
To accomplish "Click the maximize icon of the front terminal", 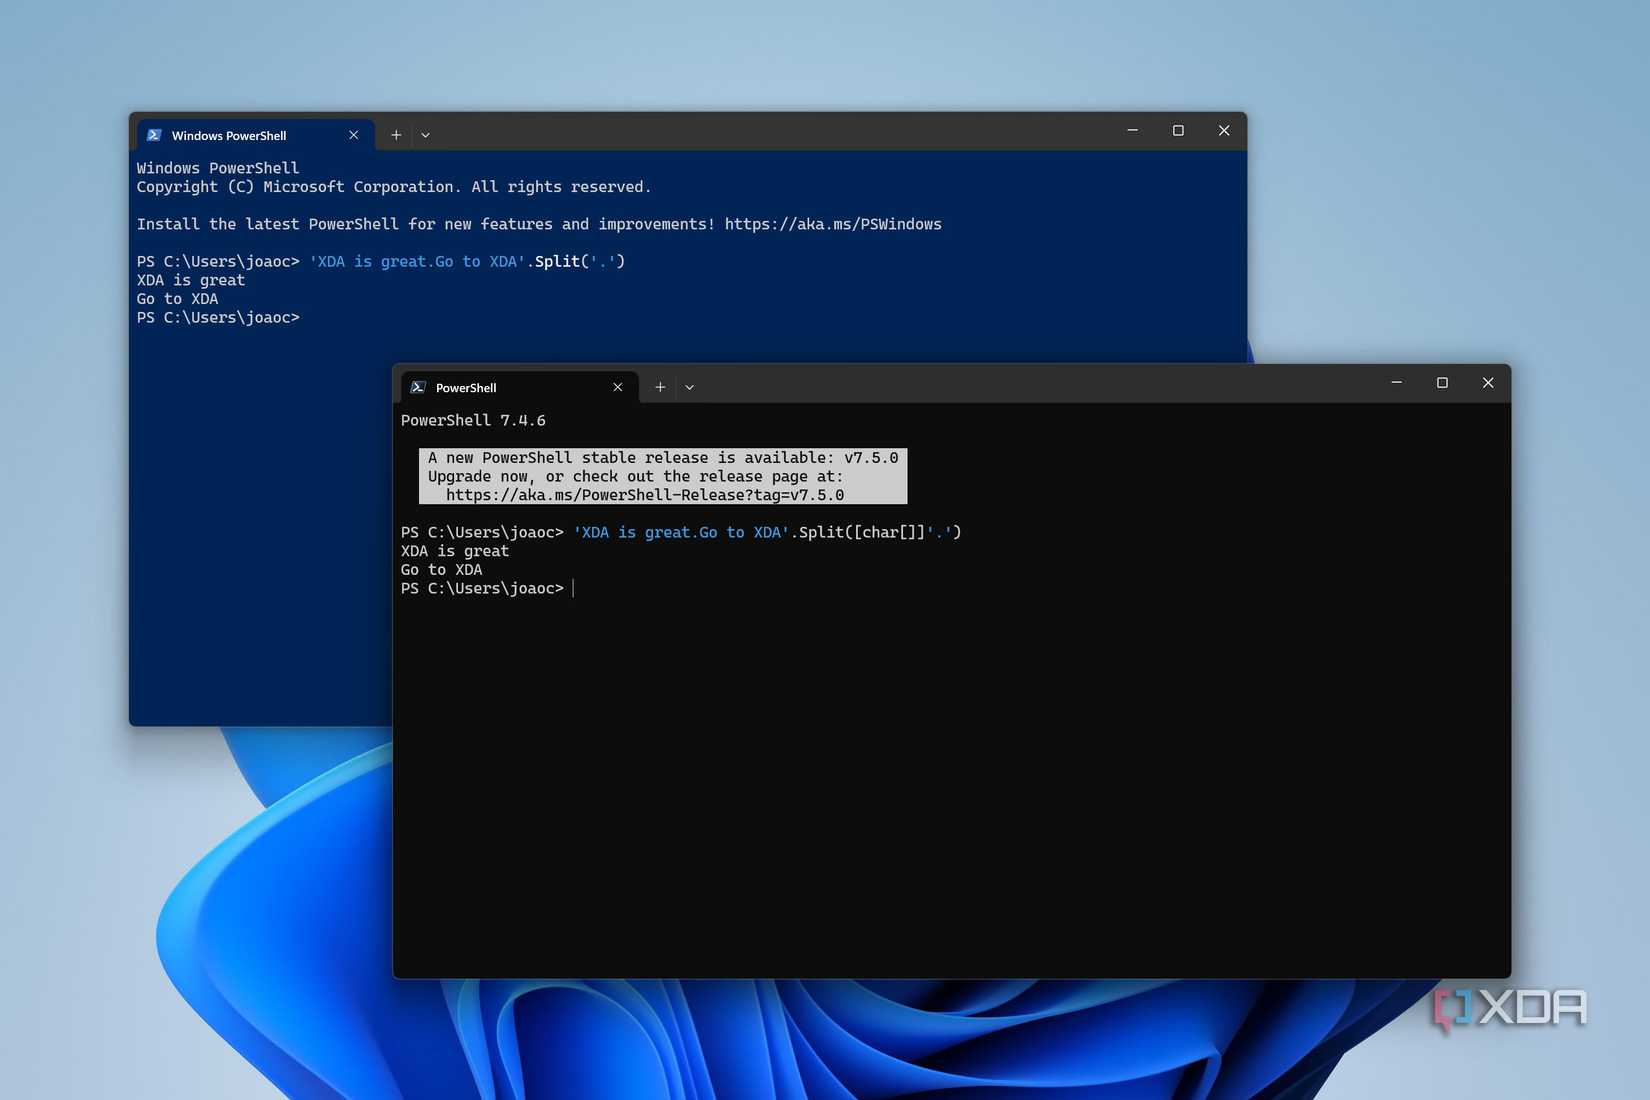I will pyautogui.click(x=1442, y=382).
